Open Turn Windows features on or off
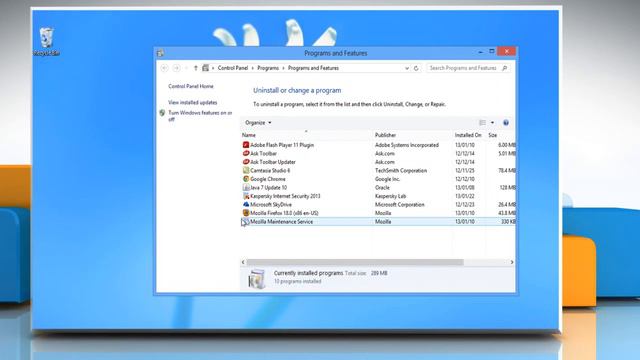This screenshot has height=360, width=640. (200, 116)
